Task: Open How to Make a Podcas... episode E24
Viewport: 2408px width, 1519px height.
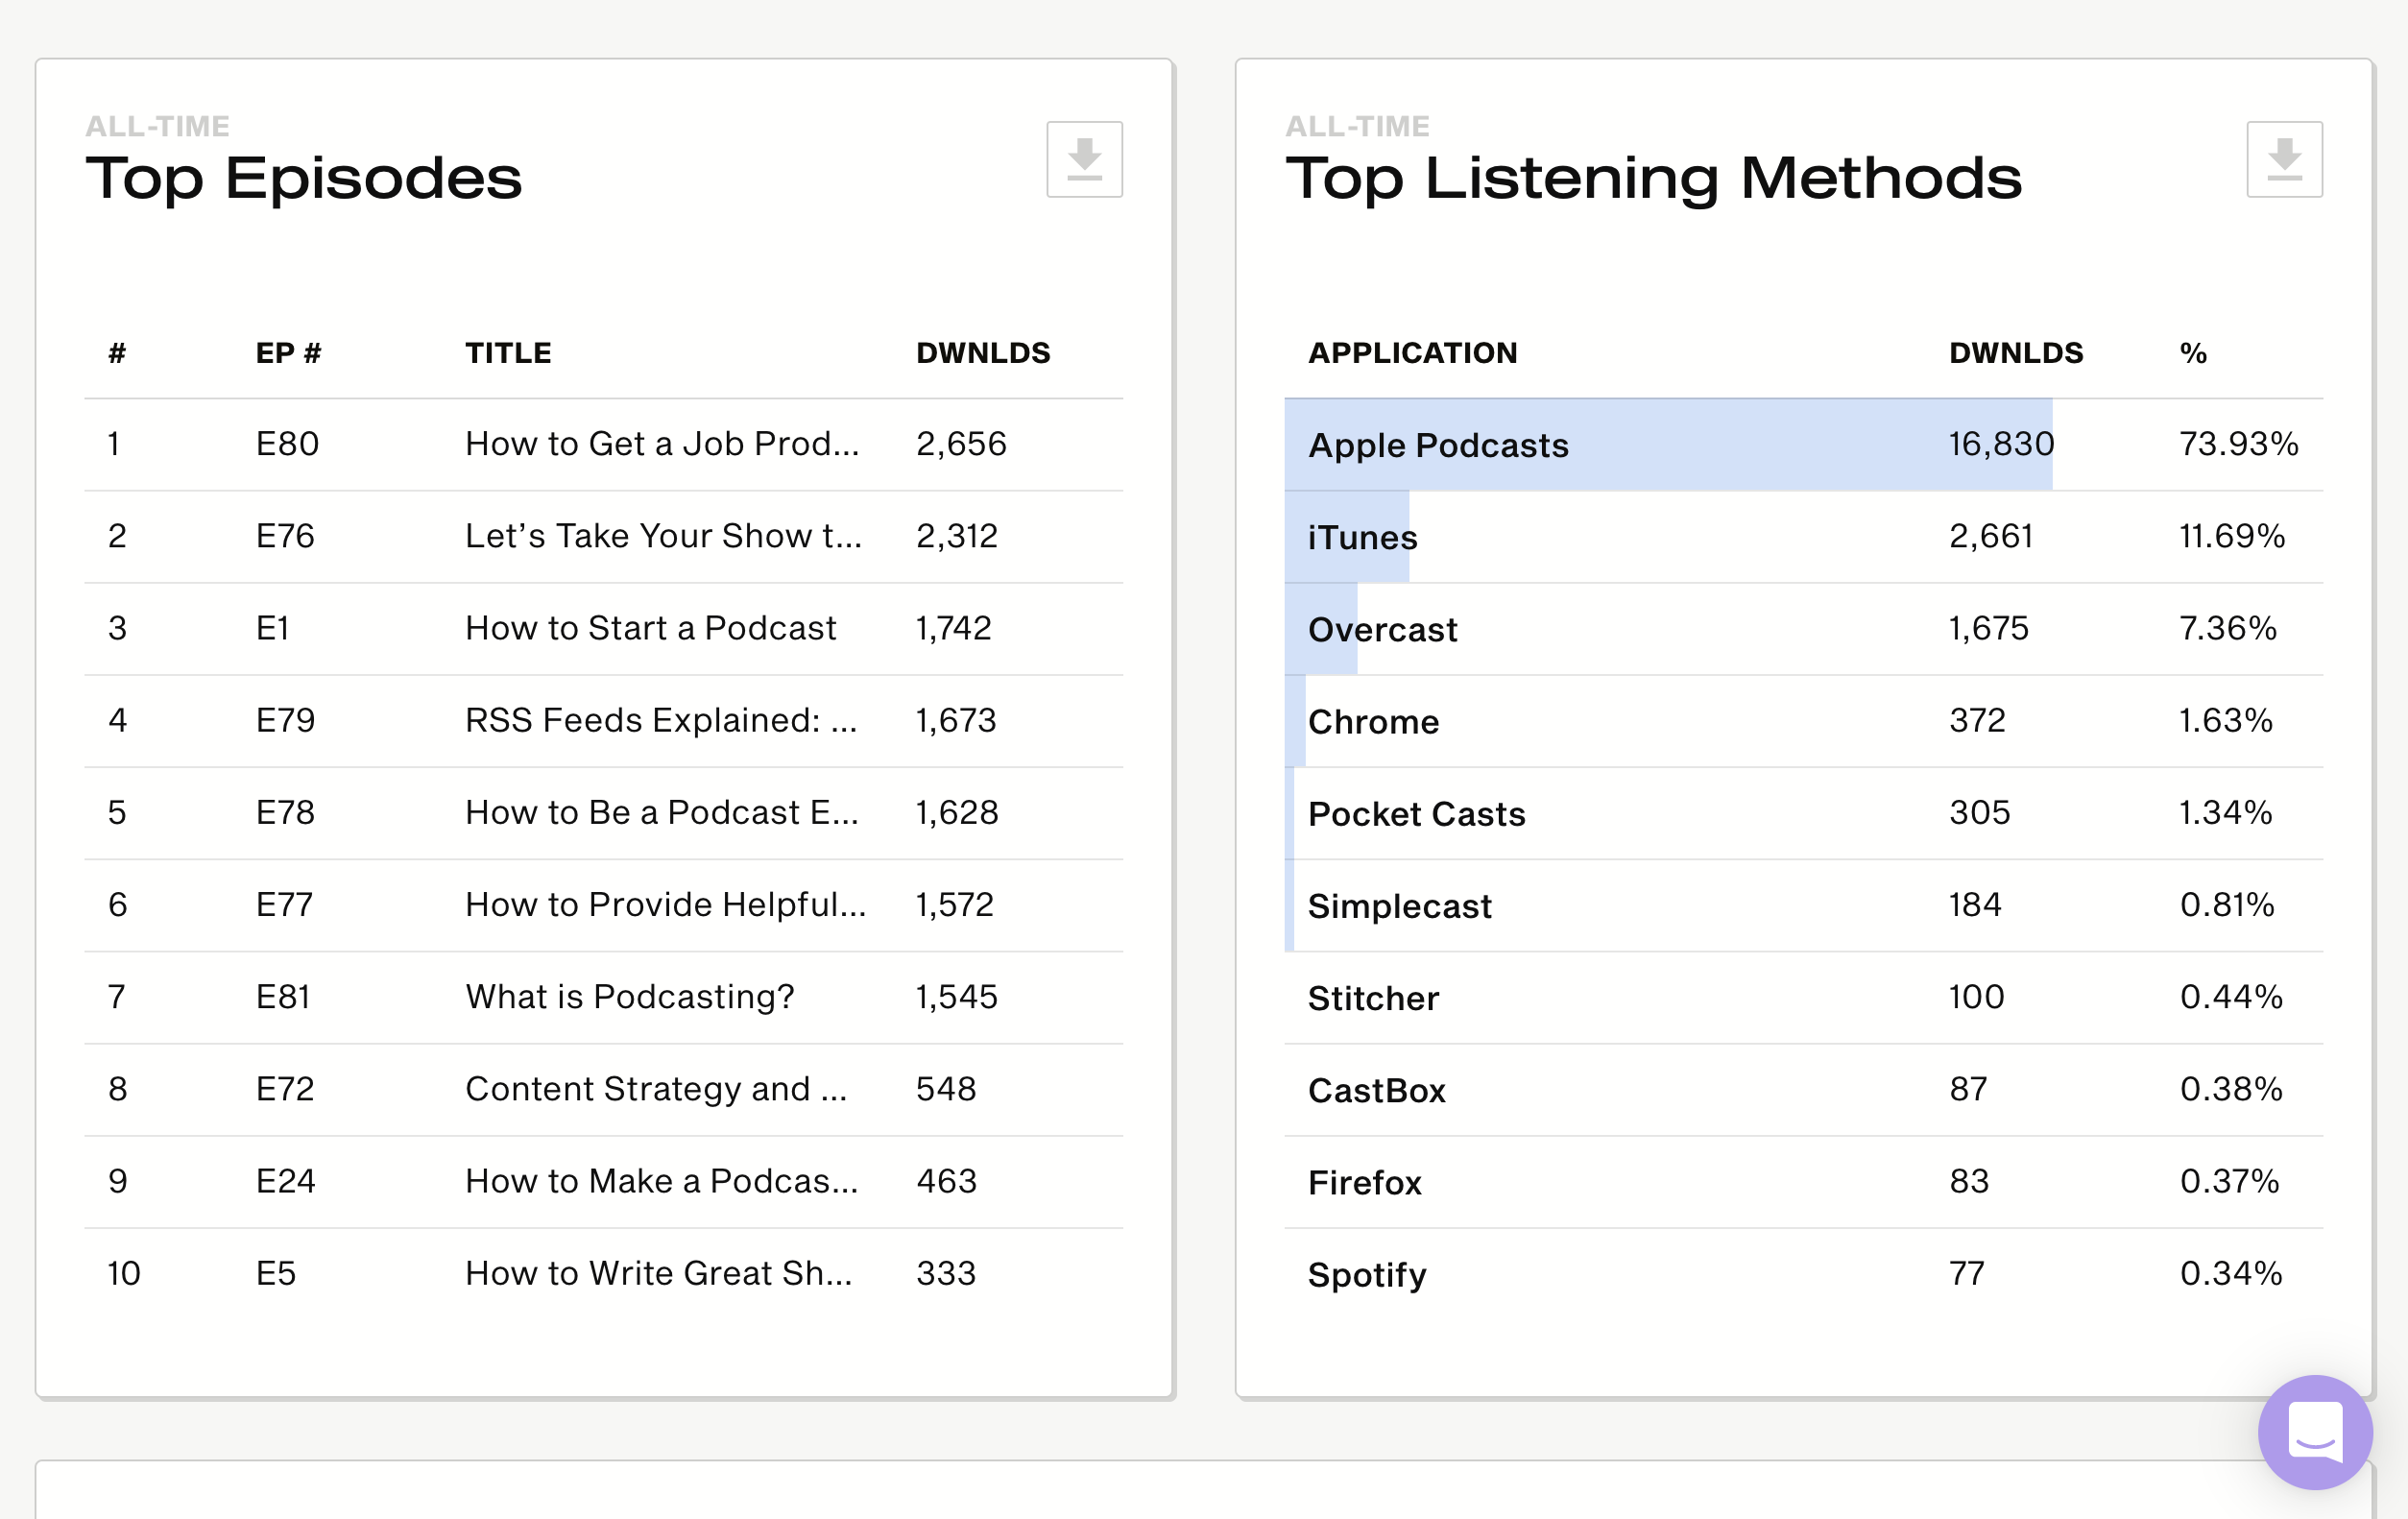Action: [661, 1181]
